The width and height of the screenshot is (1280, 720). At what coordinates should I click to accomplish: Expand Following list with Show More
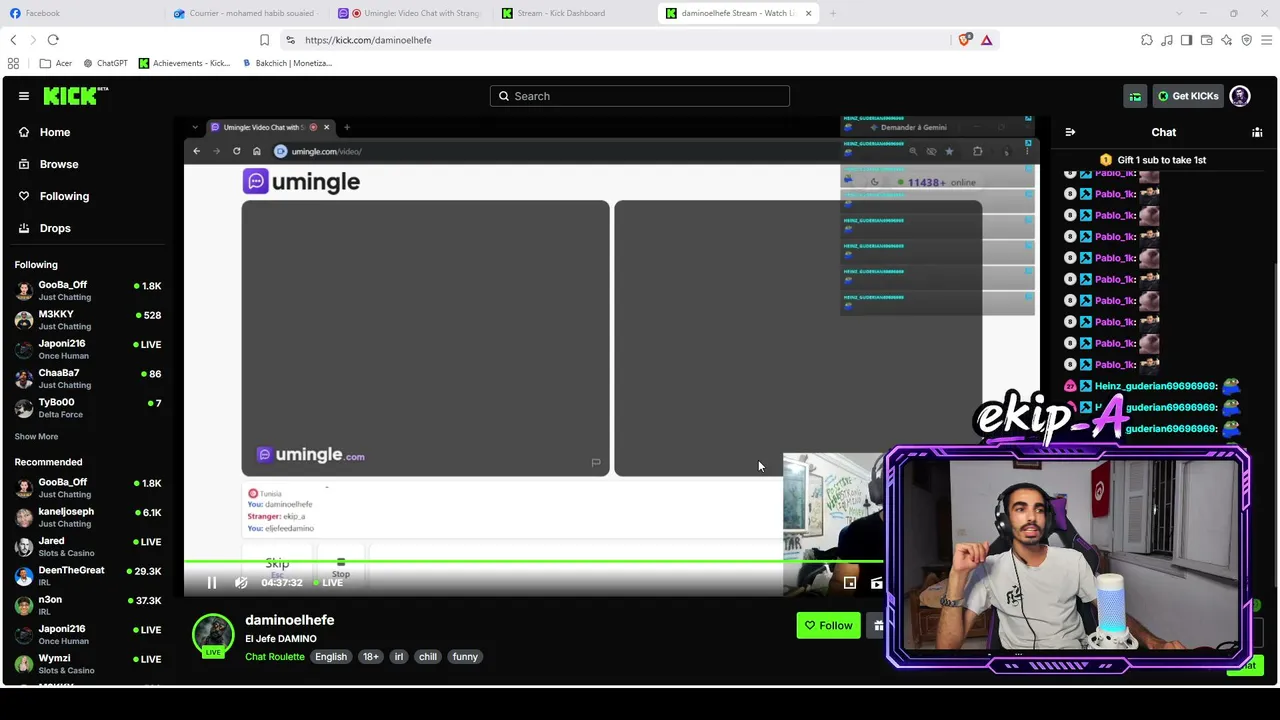pyautogui.click(x=36, y=437)
